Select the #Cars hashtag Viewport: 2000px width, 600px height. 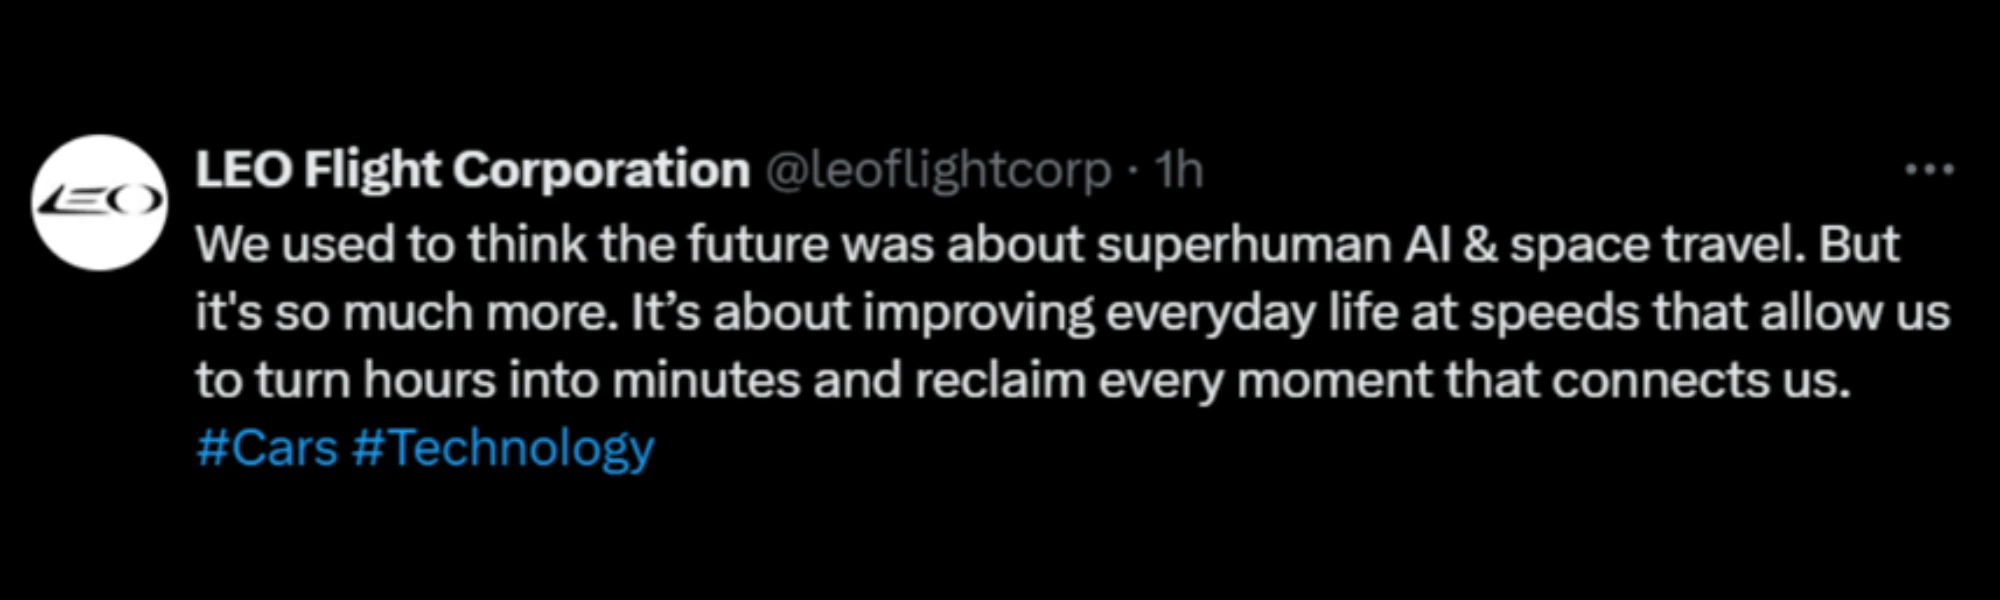(x=267, y=448)
